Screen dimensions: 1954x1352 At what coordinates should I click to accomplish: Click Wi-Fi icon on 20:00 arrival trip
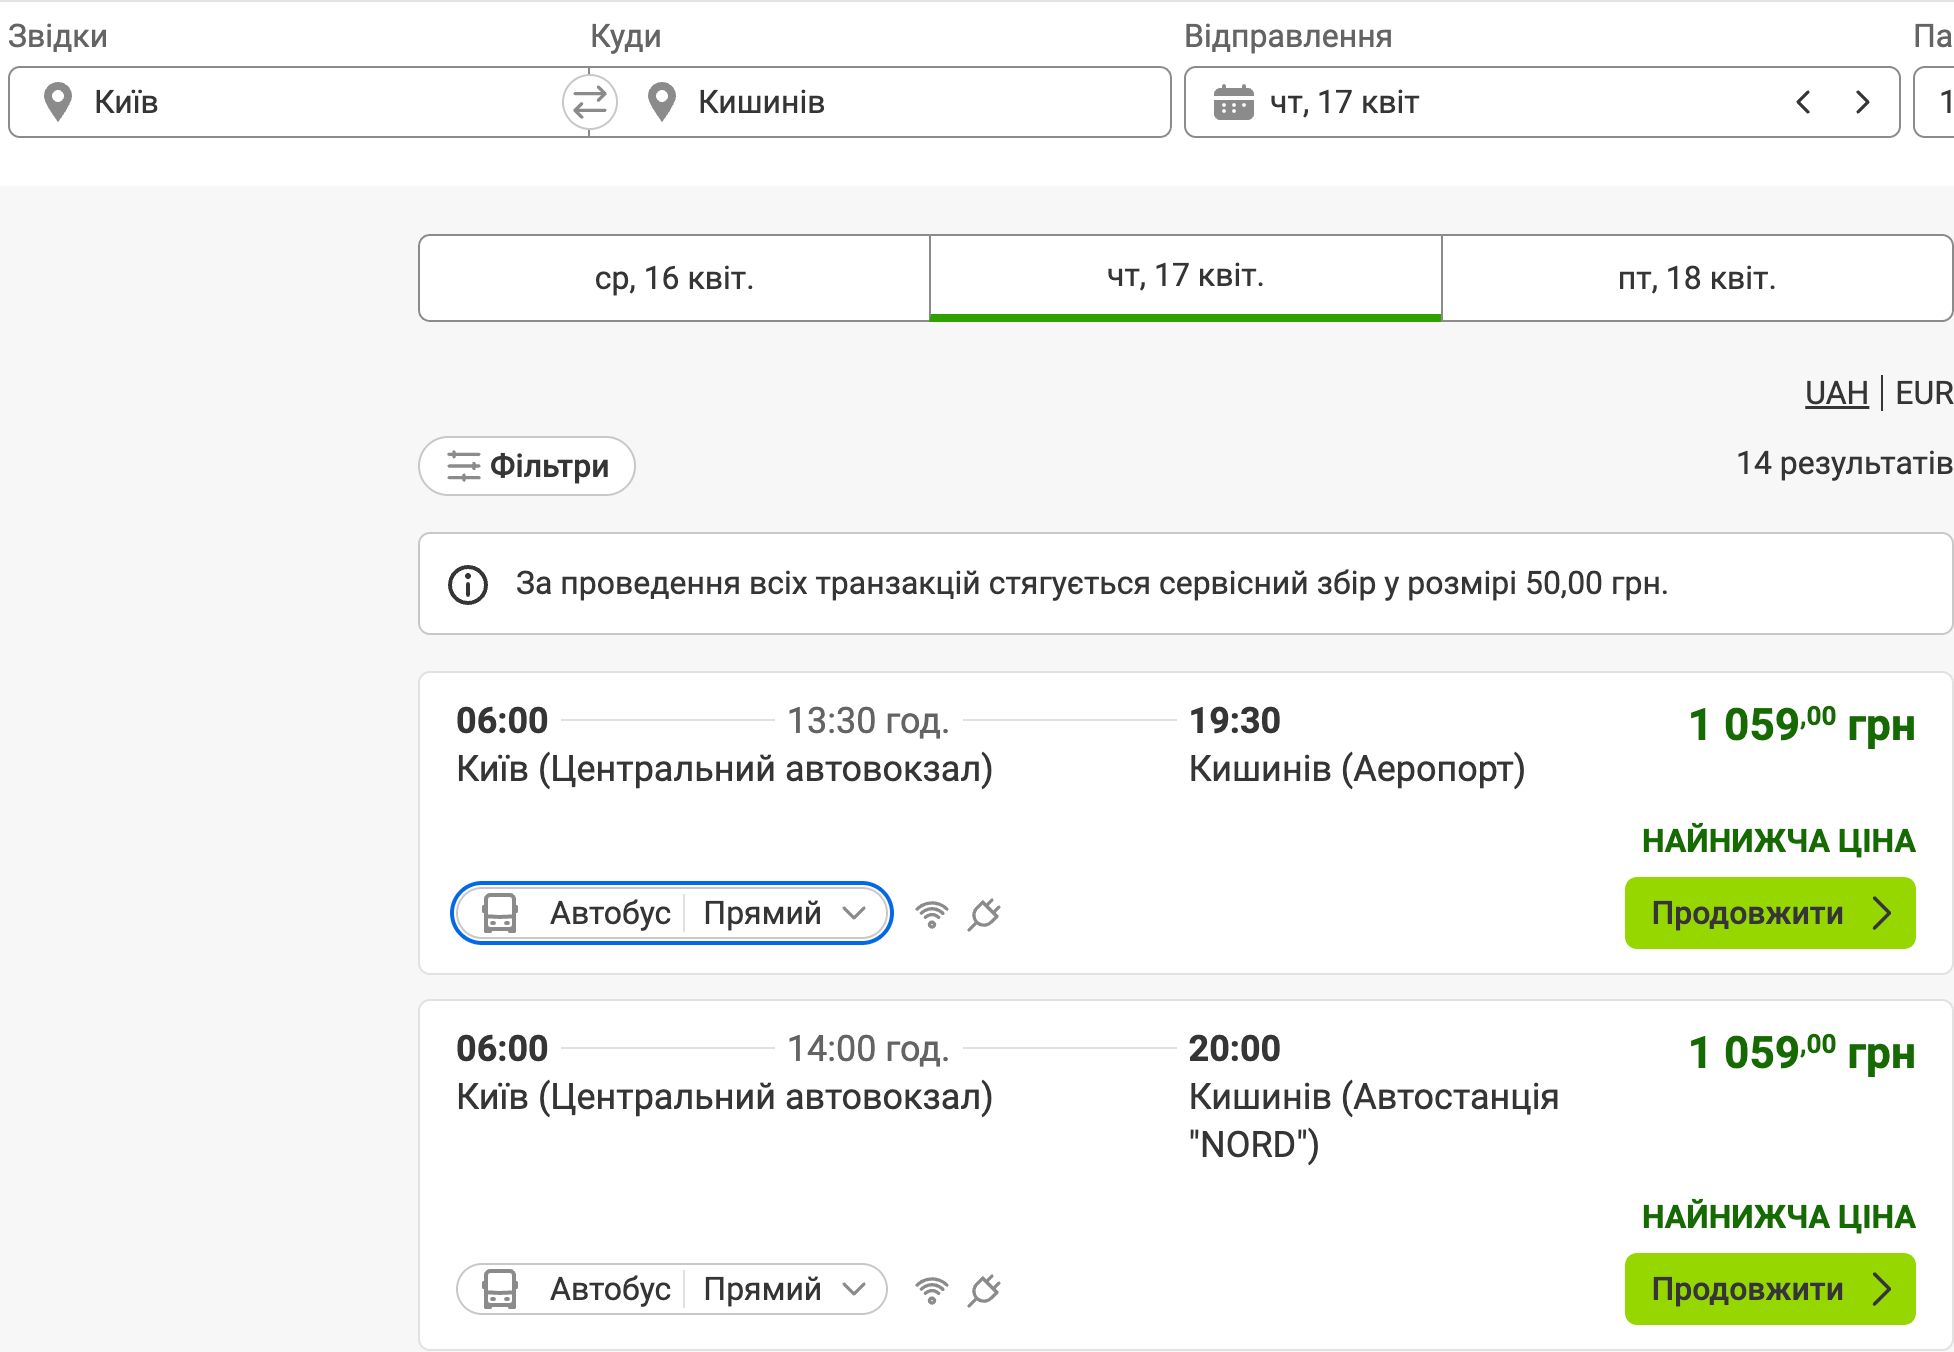pyautogui.click(x=932, y=1290)
